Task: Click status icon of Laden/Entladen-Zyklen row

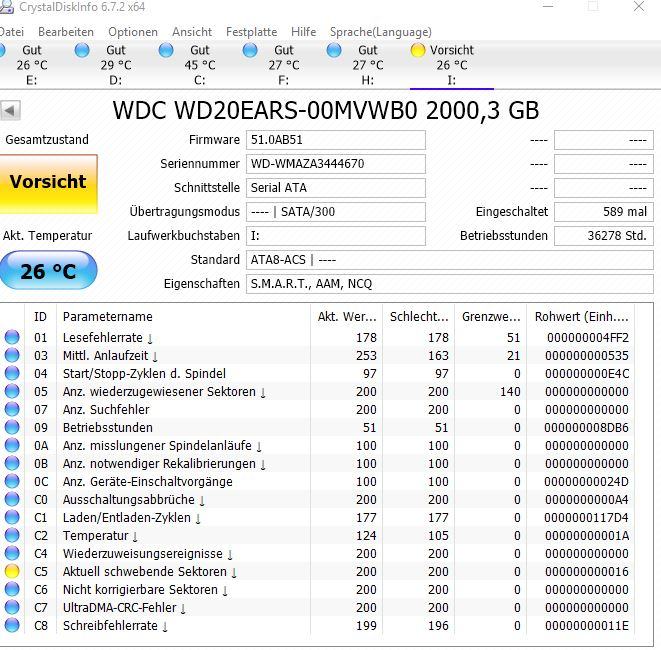Action: tap(12, 518)
